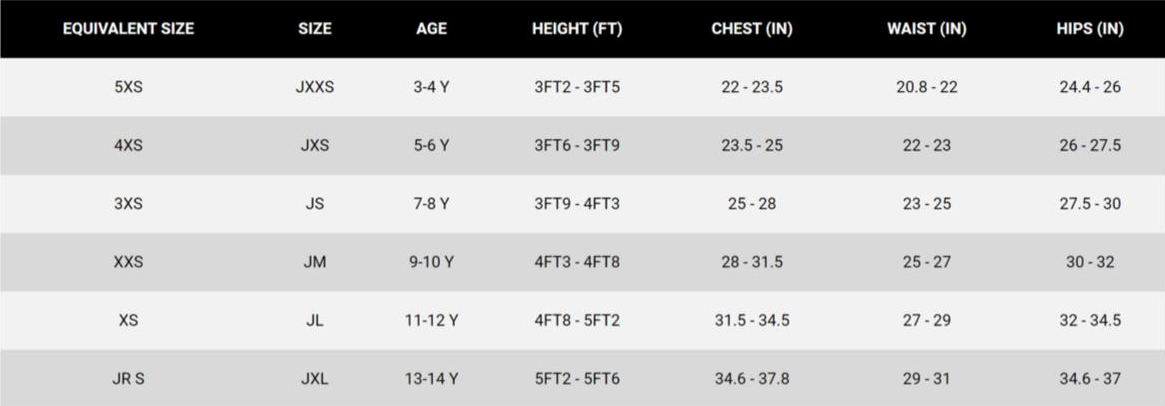Click the 27 - 29 waist cell
1165x406 pixels.
(x=927, y=320)
